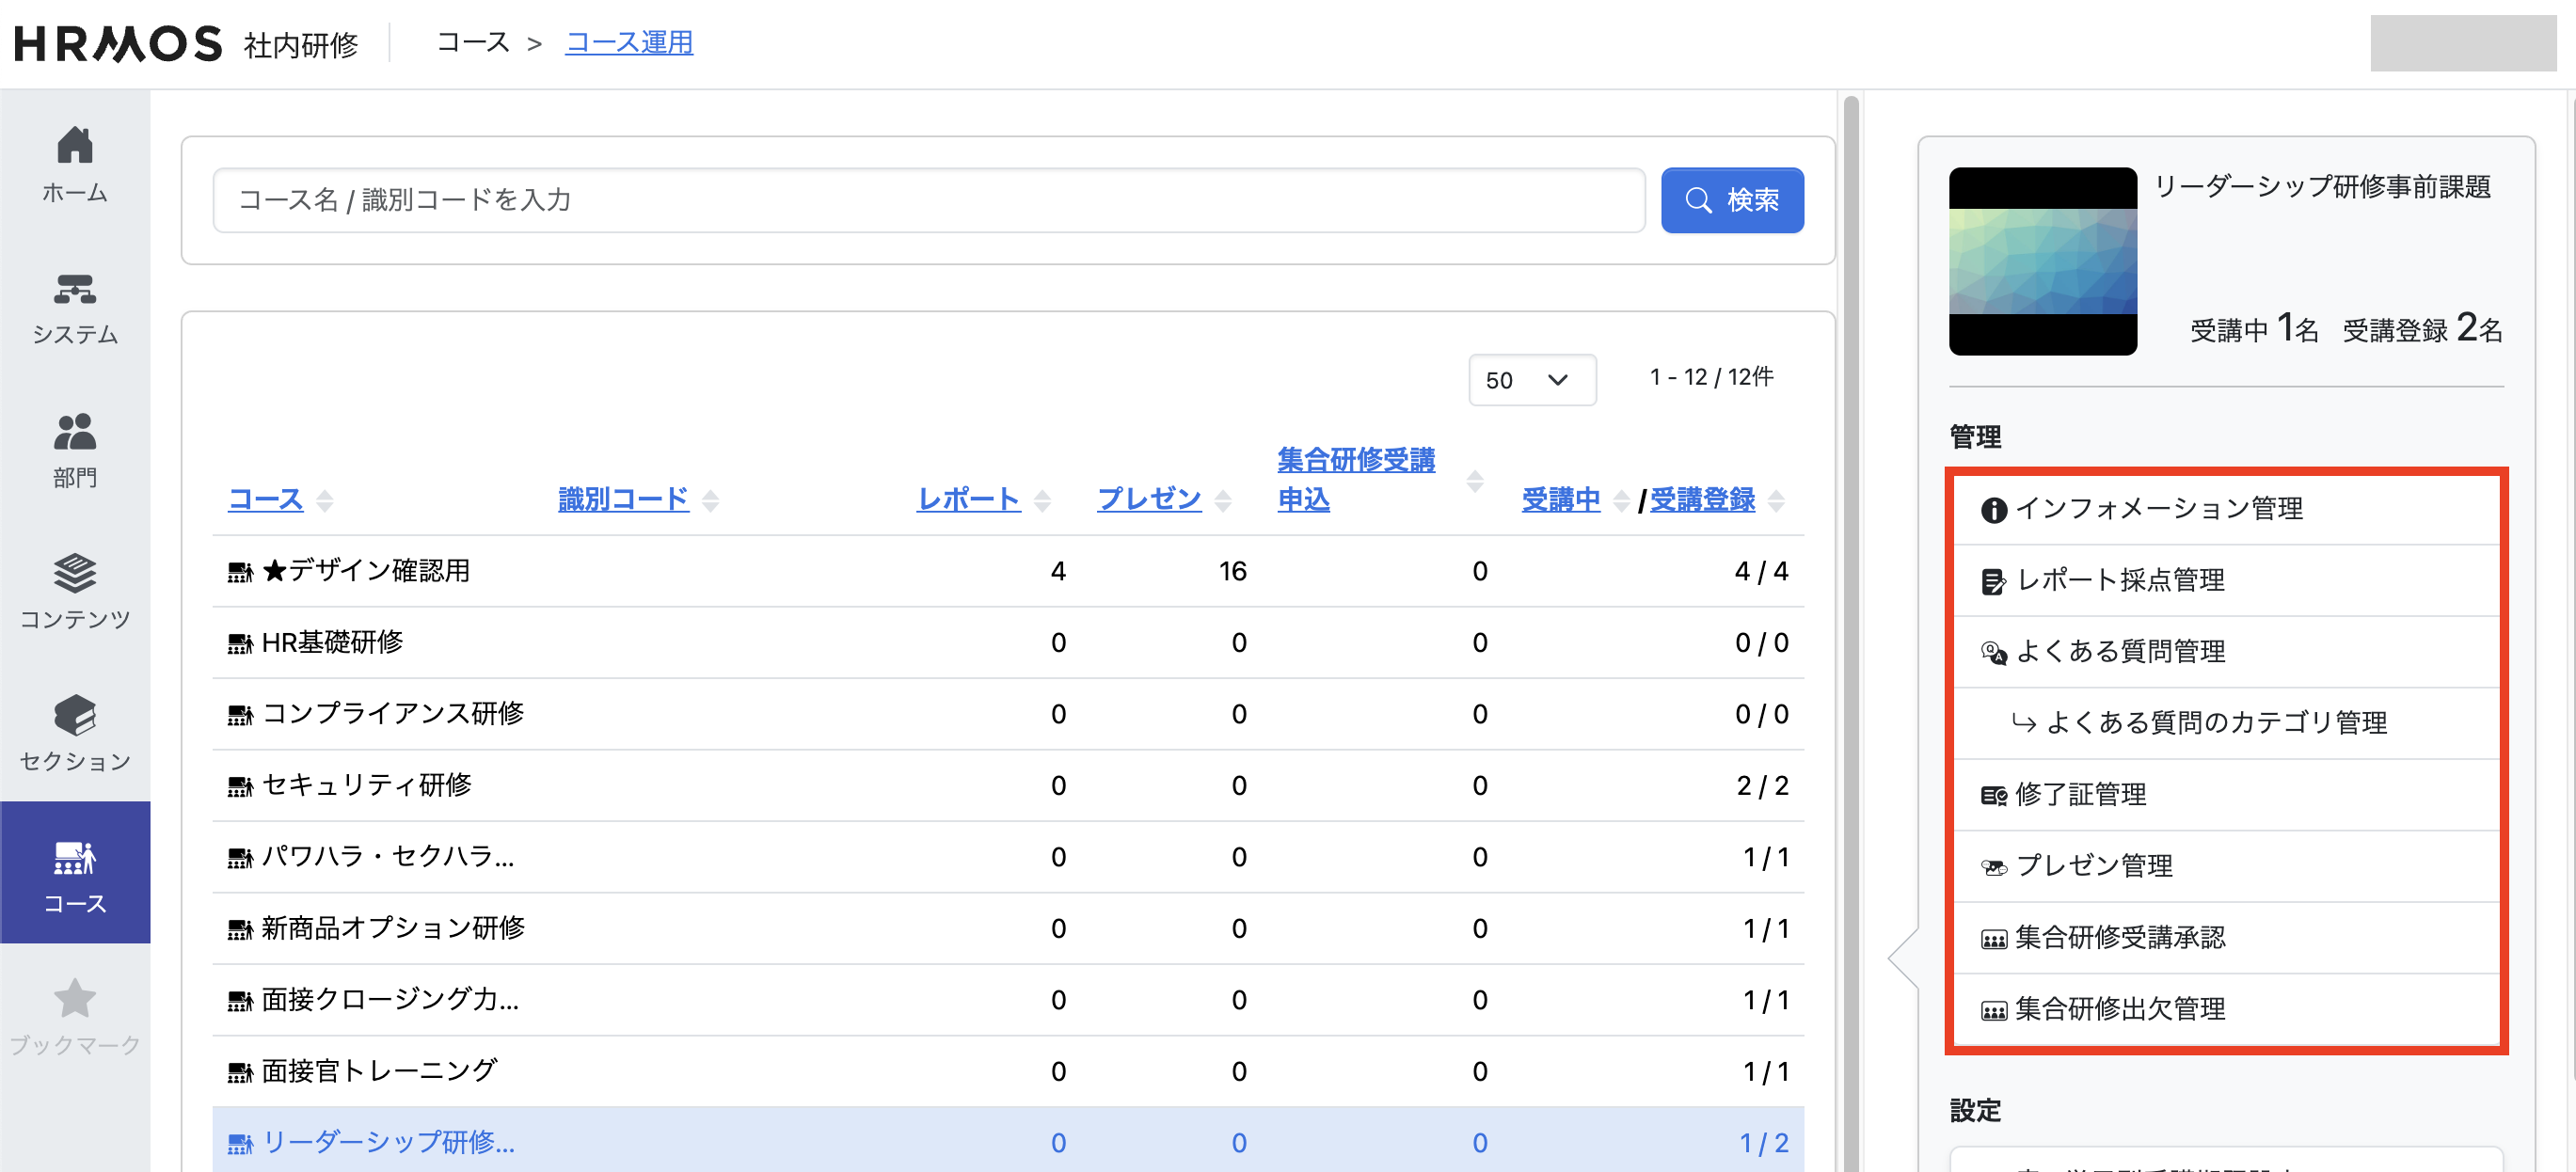Open レポート採点管理 menu item
2576x1172 pixels.
[x=2120, y=580]
